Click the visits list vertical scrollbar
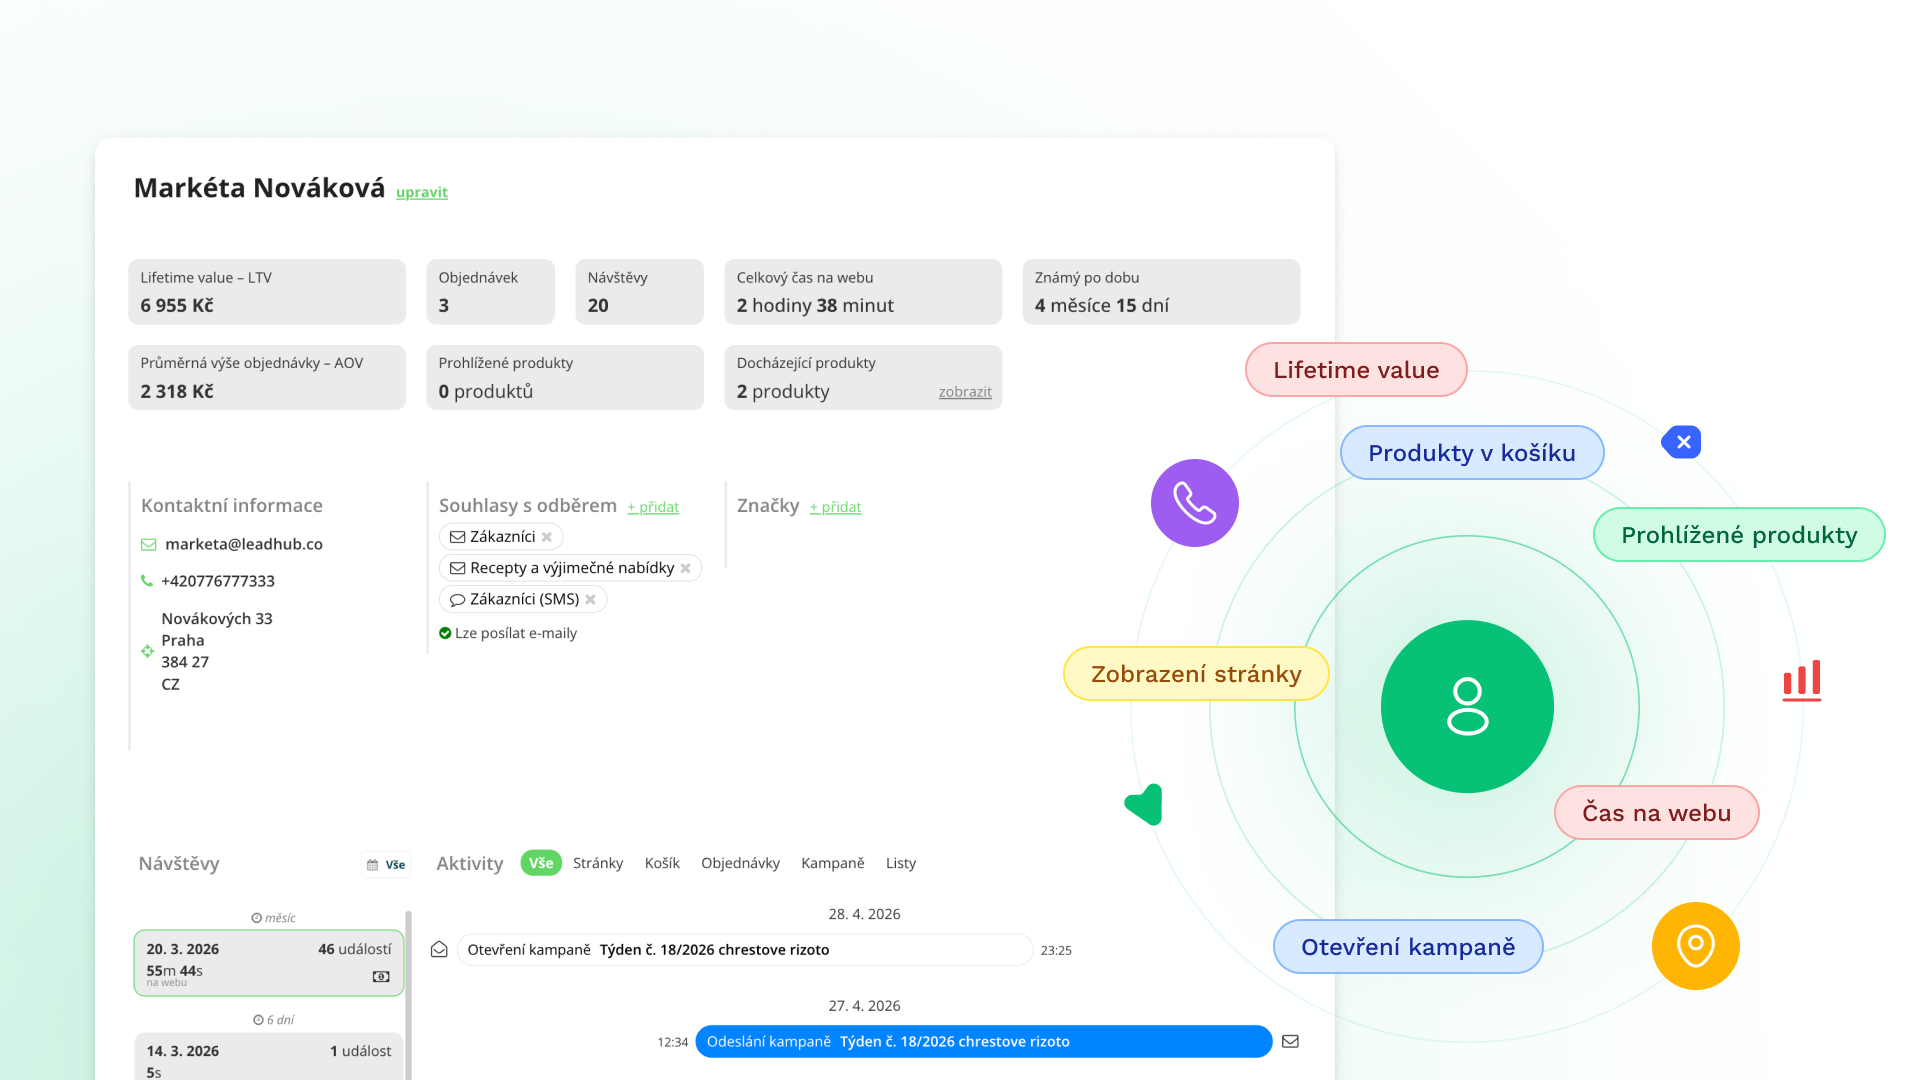Image resolution: width=1920 pixels, height=1080 pixels. point(408,995)
